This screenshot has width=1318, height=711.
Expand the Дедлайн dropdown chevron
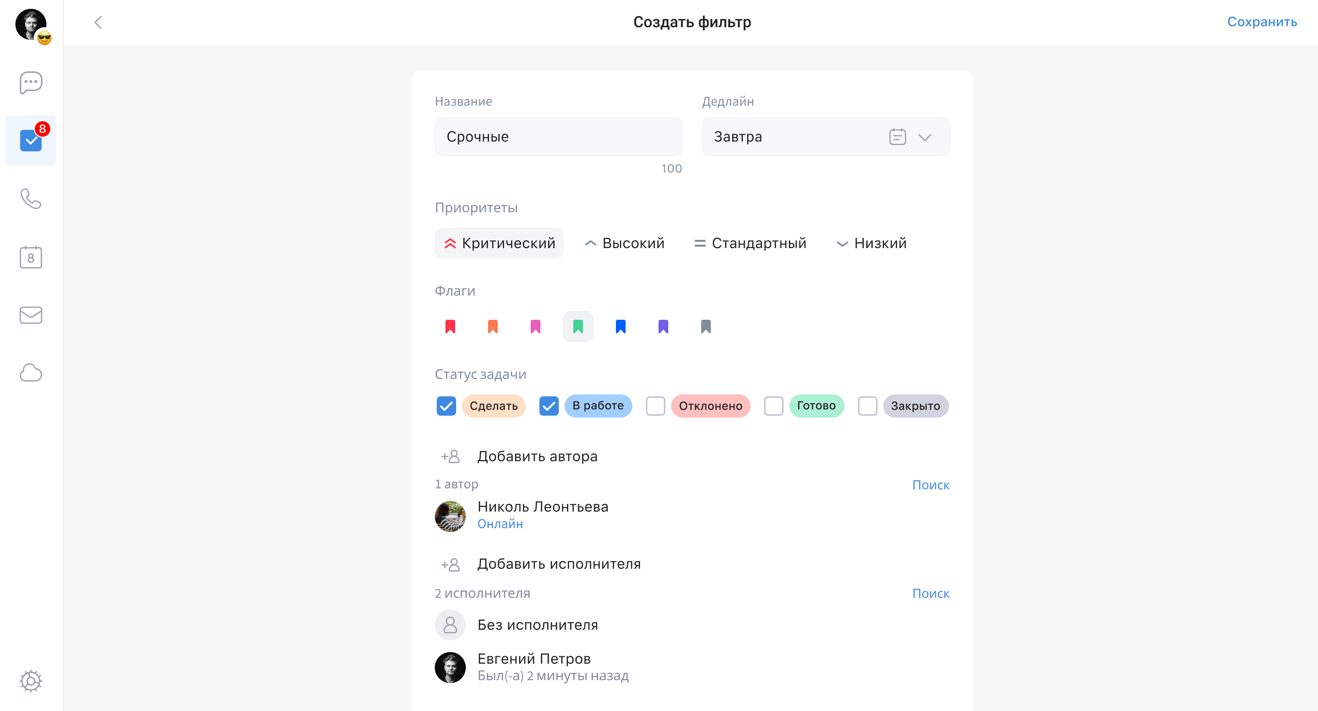(x=925, y=137)
